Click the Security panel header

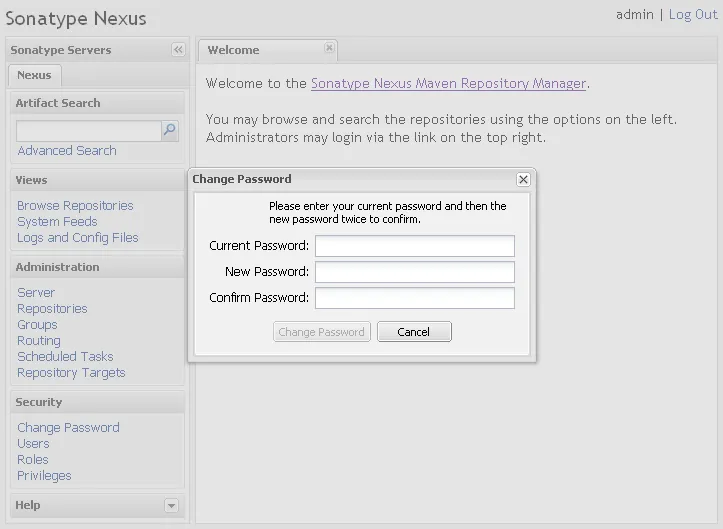click(x=97, y=402)
